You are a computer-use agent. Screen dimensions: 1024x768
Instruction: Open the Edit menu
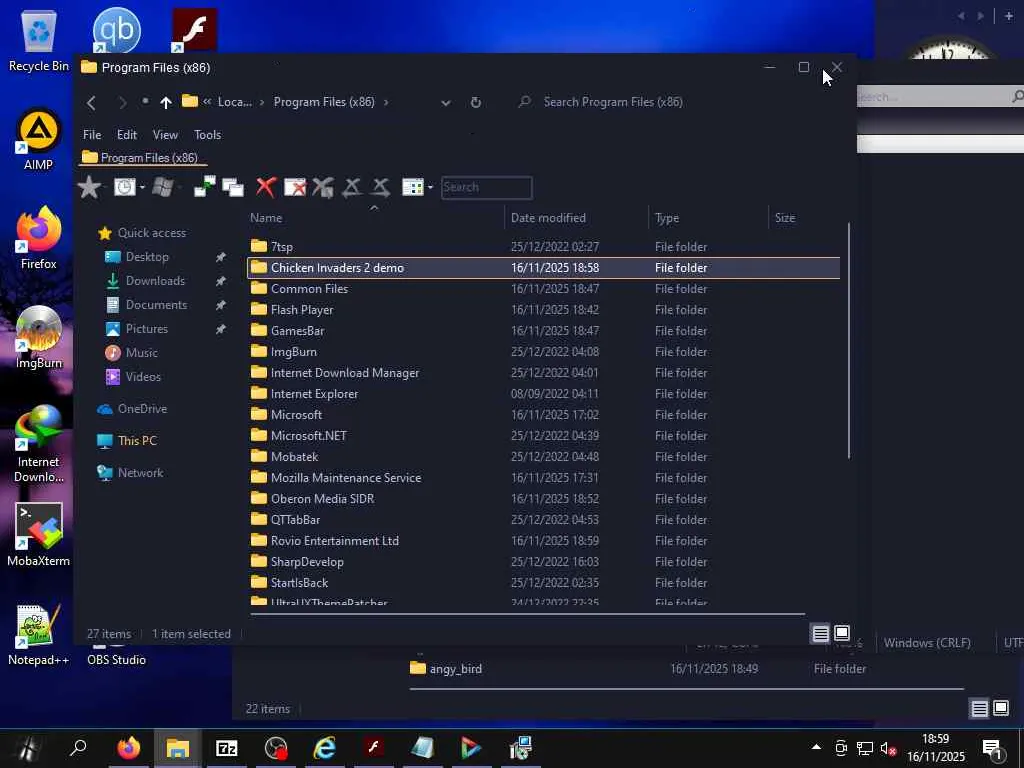coord(127,135)
